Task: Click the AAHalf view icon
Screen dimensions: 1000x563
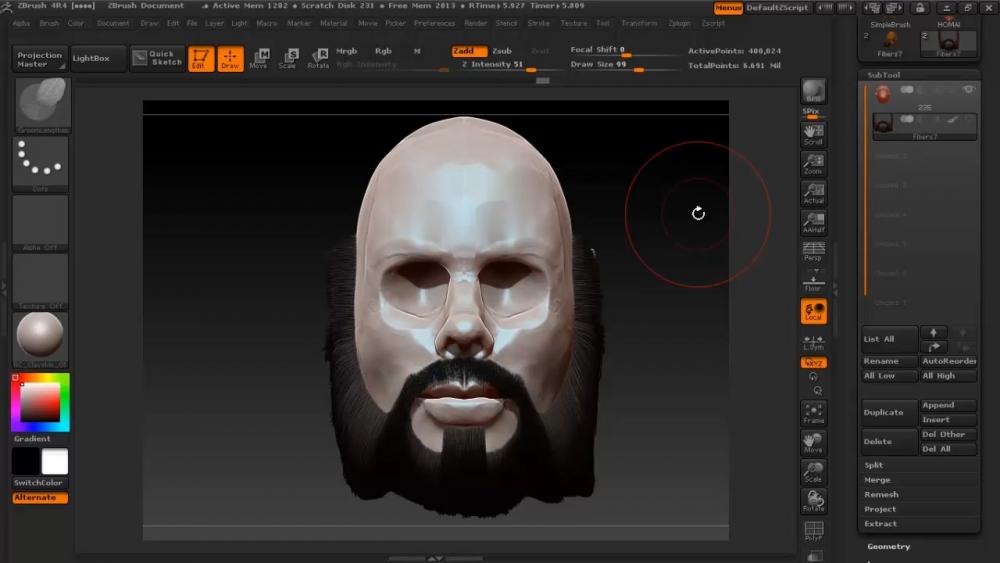Action: pos(813,221)
